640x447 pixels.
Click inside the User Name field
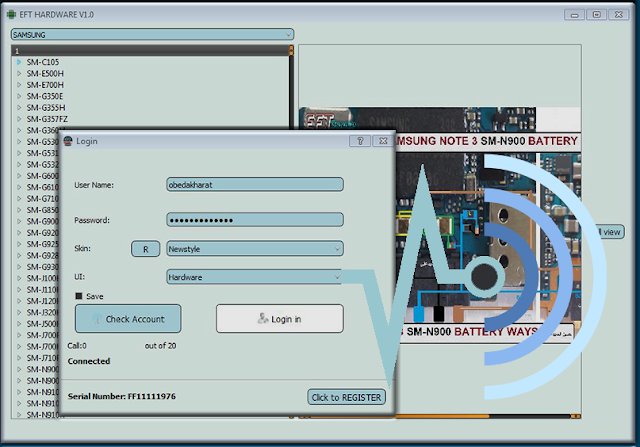click(x=255, y=185)
